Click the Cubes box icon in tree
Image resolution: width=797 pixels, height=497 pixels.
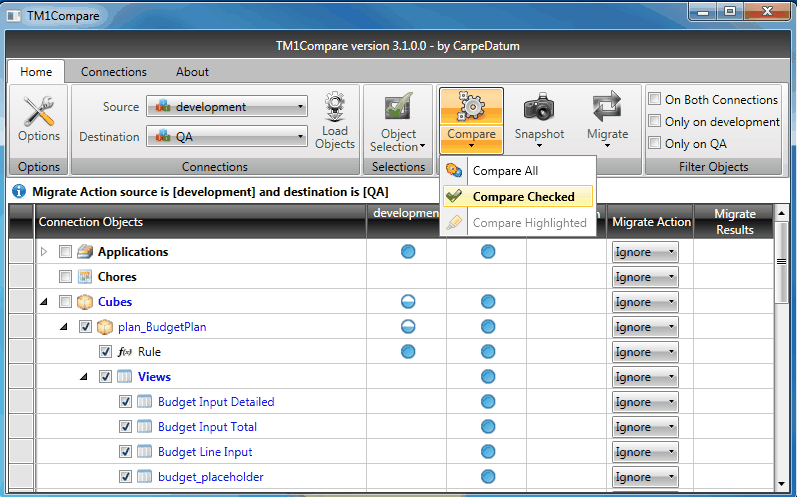(x=85, y=301)
